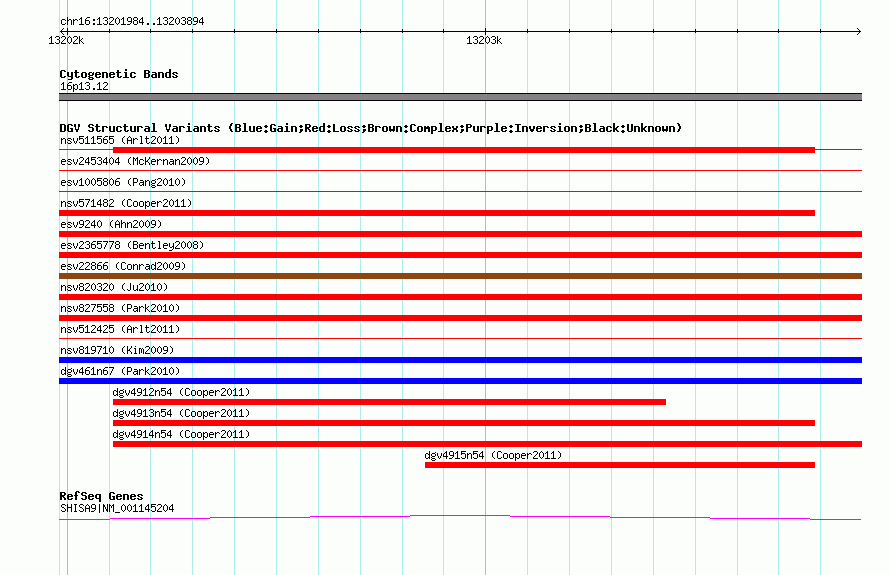890x575 pixels.
Task: Select the 16p13.12 band label
Action: coord(84,86)
